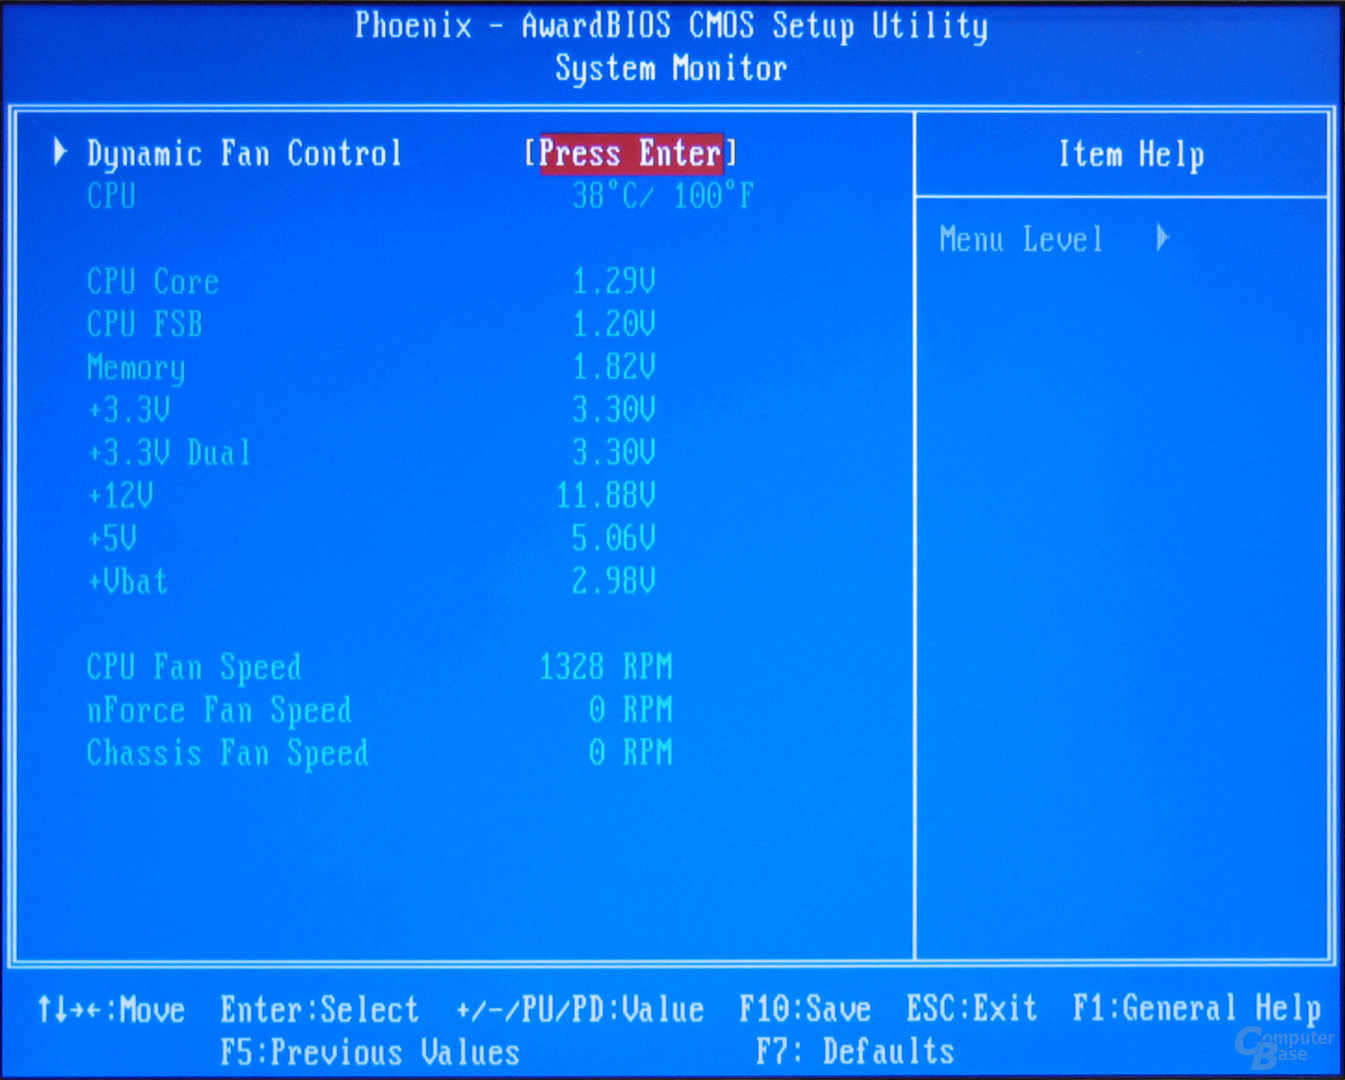
Task: Click the CPU temperature value 38°C/ 100°F
Action: coord(663,196)
